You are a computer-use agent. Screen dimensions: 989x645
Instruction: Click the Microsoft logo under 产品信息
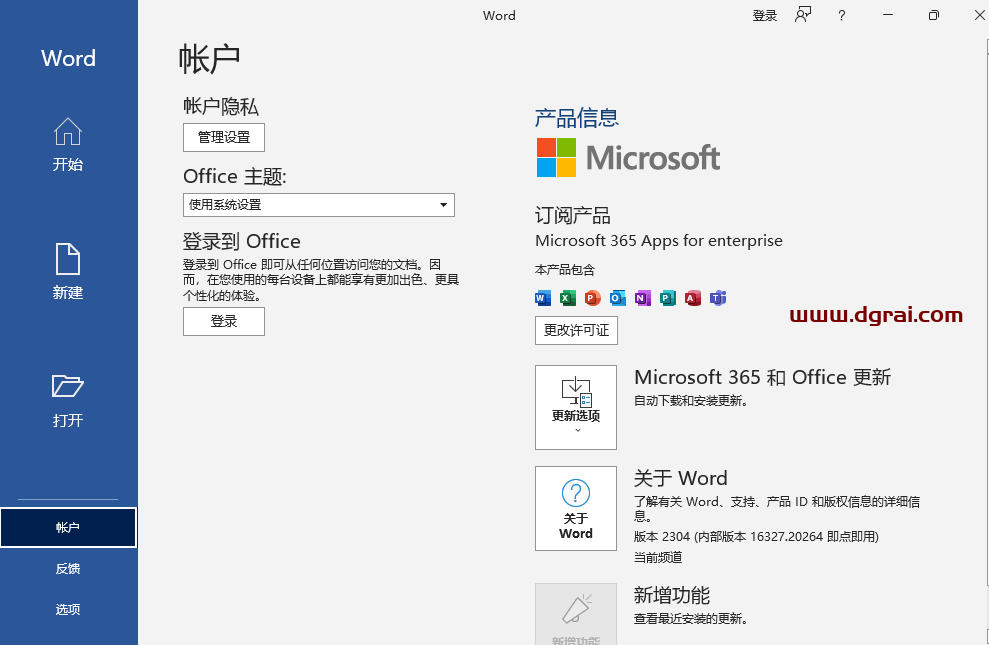tap(628, 158)
